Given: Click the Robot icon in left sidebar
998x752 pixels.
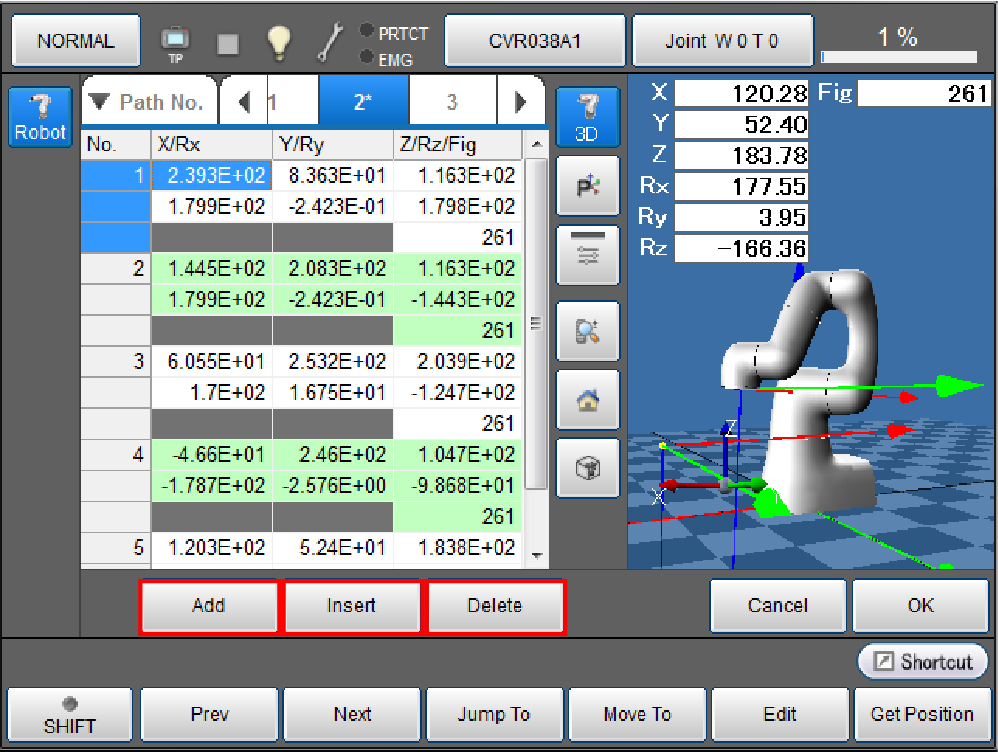Looking at the screenshot, I should click(x=40, y=117).
